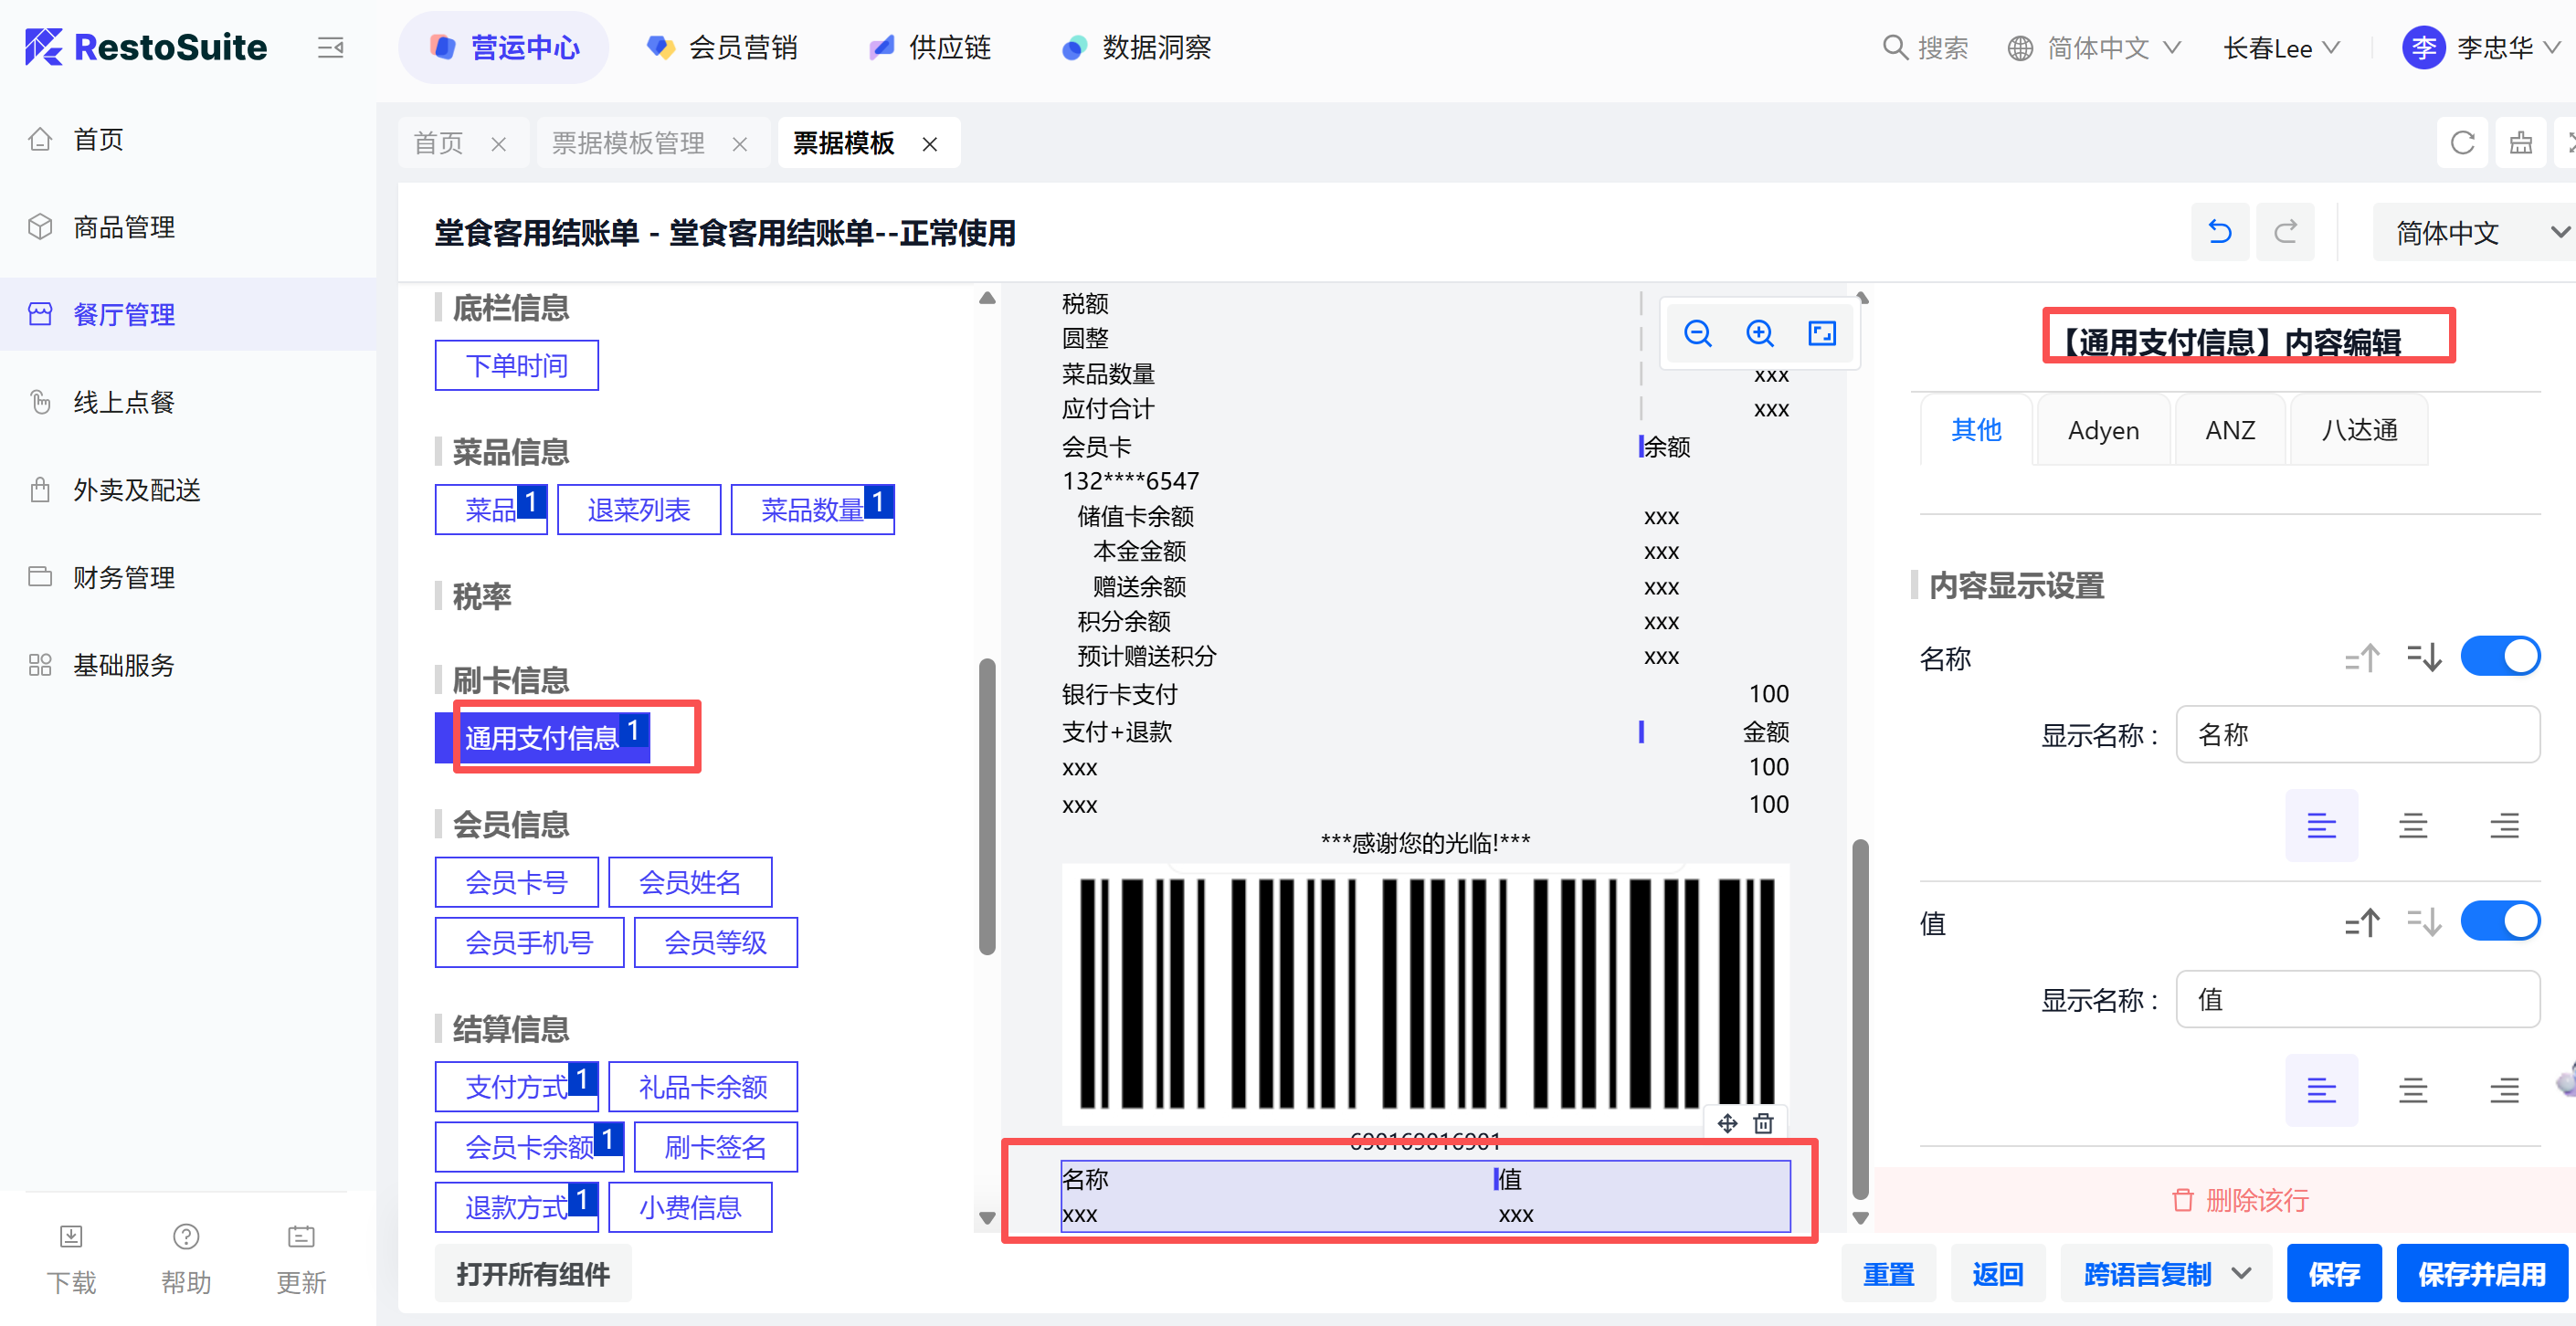Expand the 跨语言复制 dropdown

click(2240, 1273)
